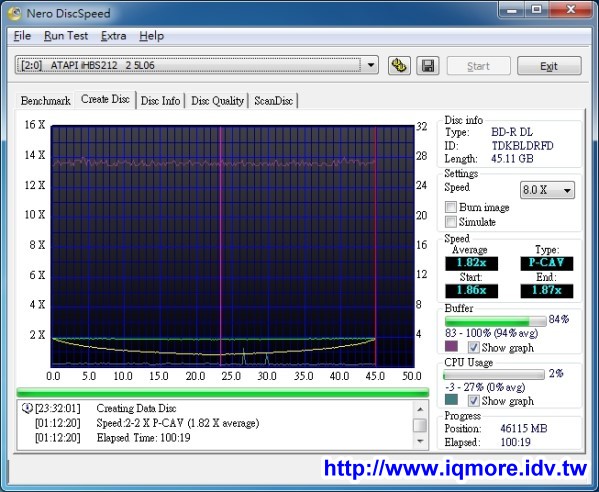Toggle Buffer Show graph checkbox
Viewport: 599px width, 492px height.
(473, 347)
